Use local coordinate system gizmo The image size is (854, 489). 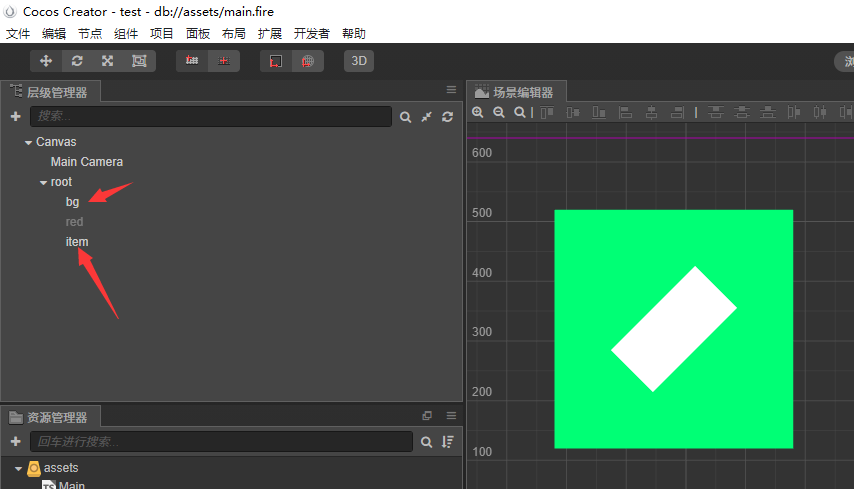click(276, 61)
